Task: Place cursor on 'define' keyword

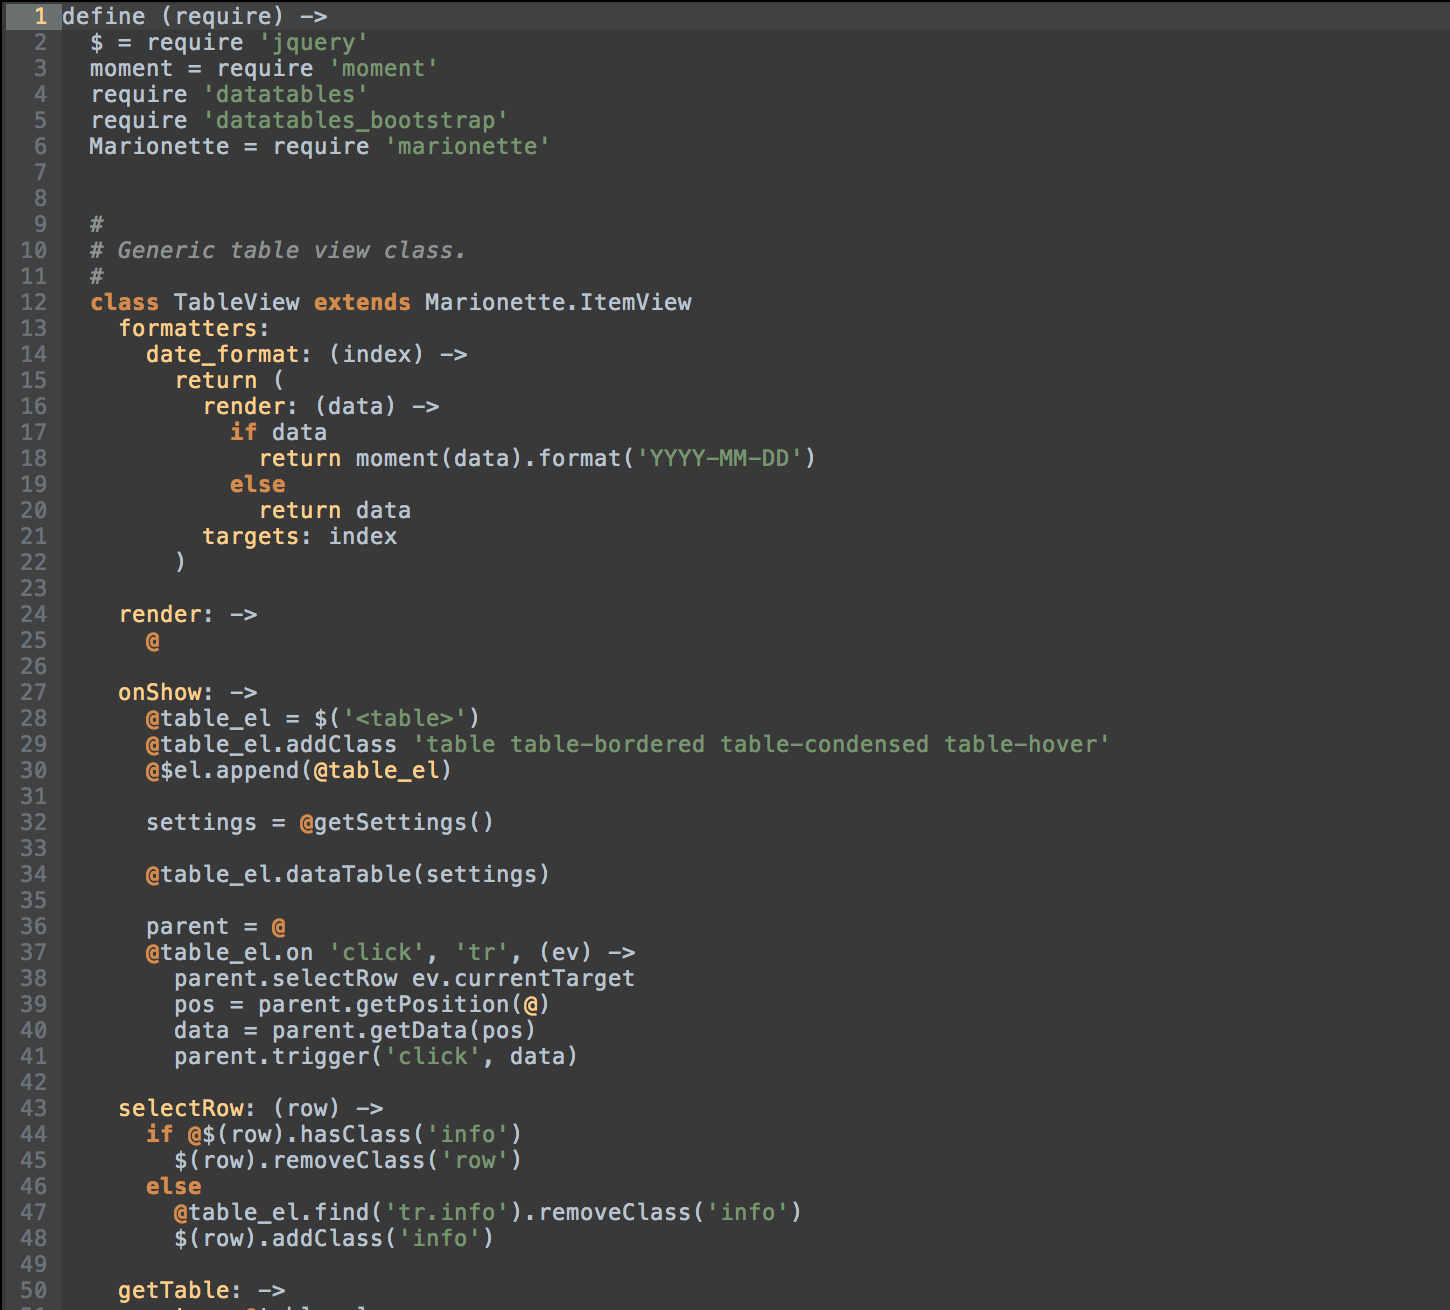Action: [104, 16]
